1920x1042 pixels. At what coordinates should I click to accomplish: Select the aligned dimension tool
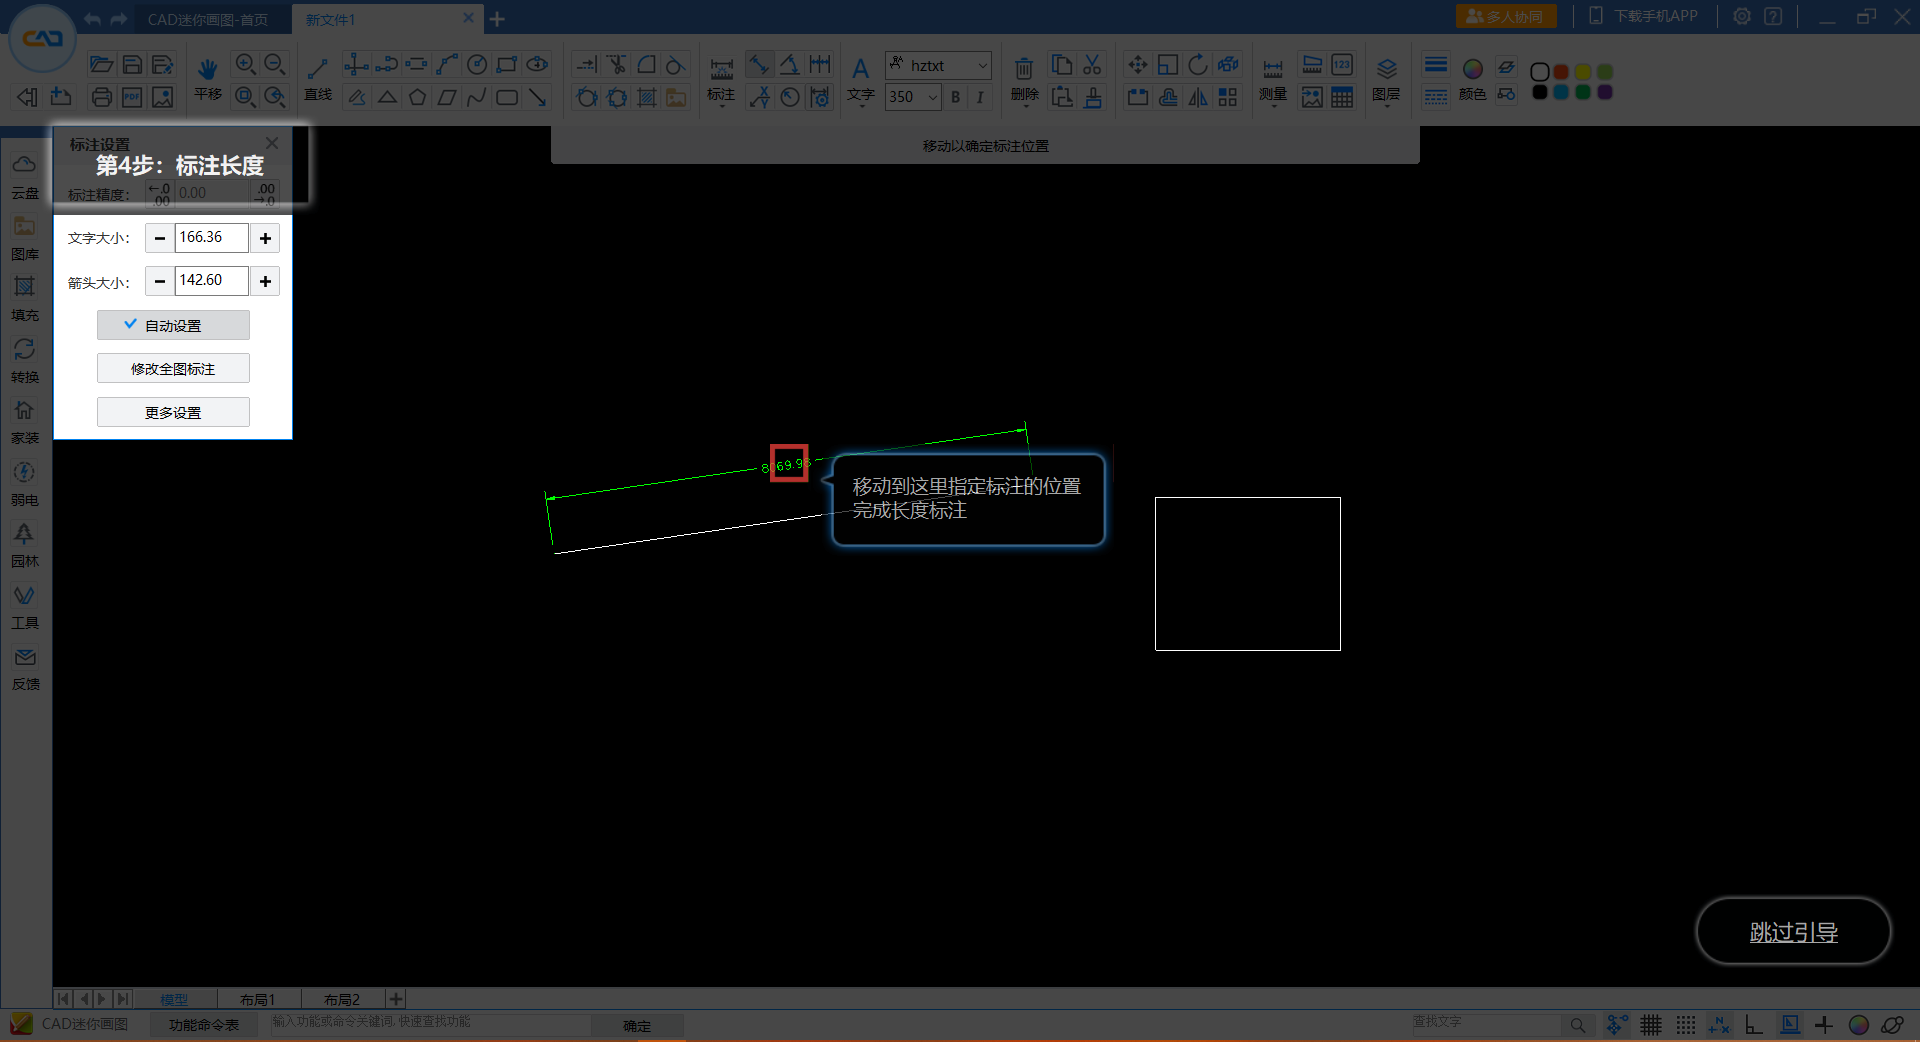point(759,65)
